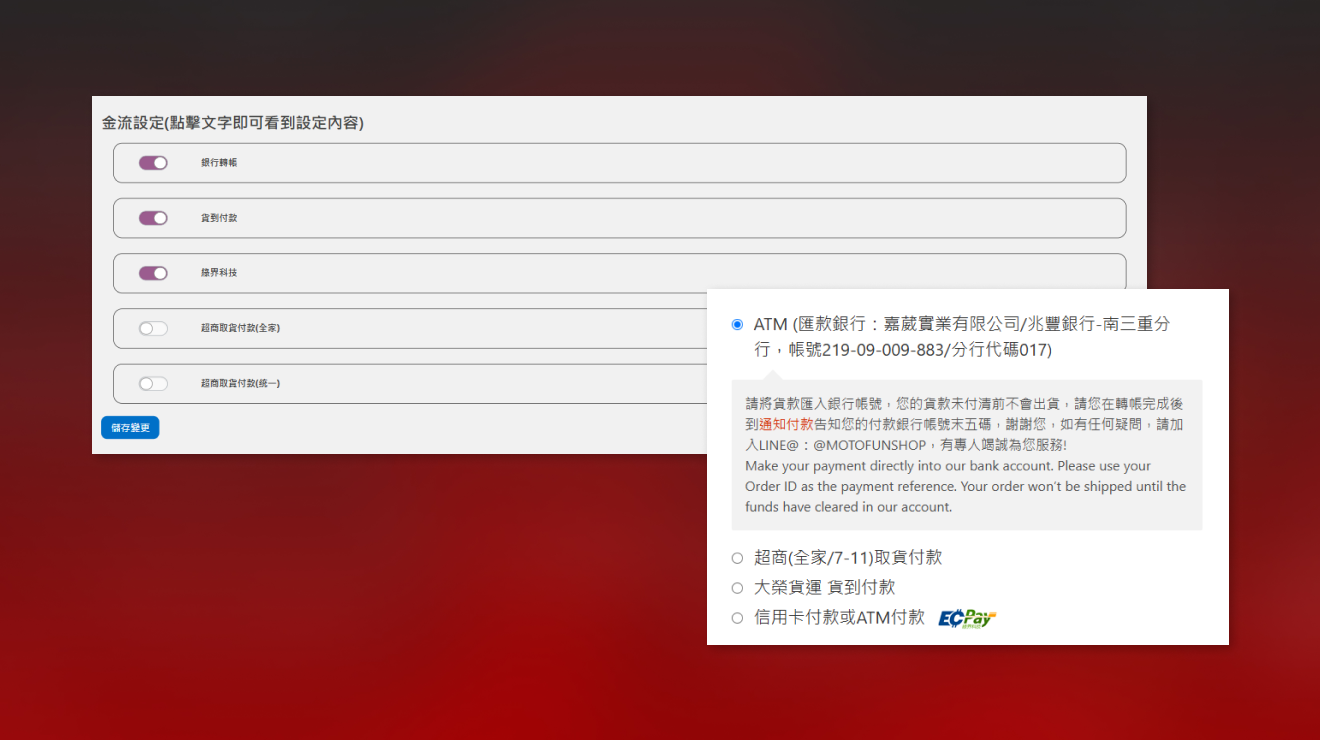Disable the 綠界科技 payment switch

point(153,273)
